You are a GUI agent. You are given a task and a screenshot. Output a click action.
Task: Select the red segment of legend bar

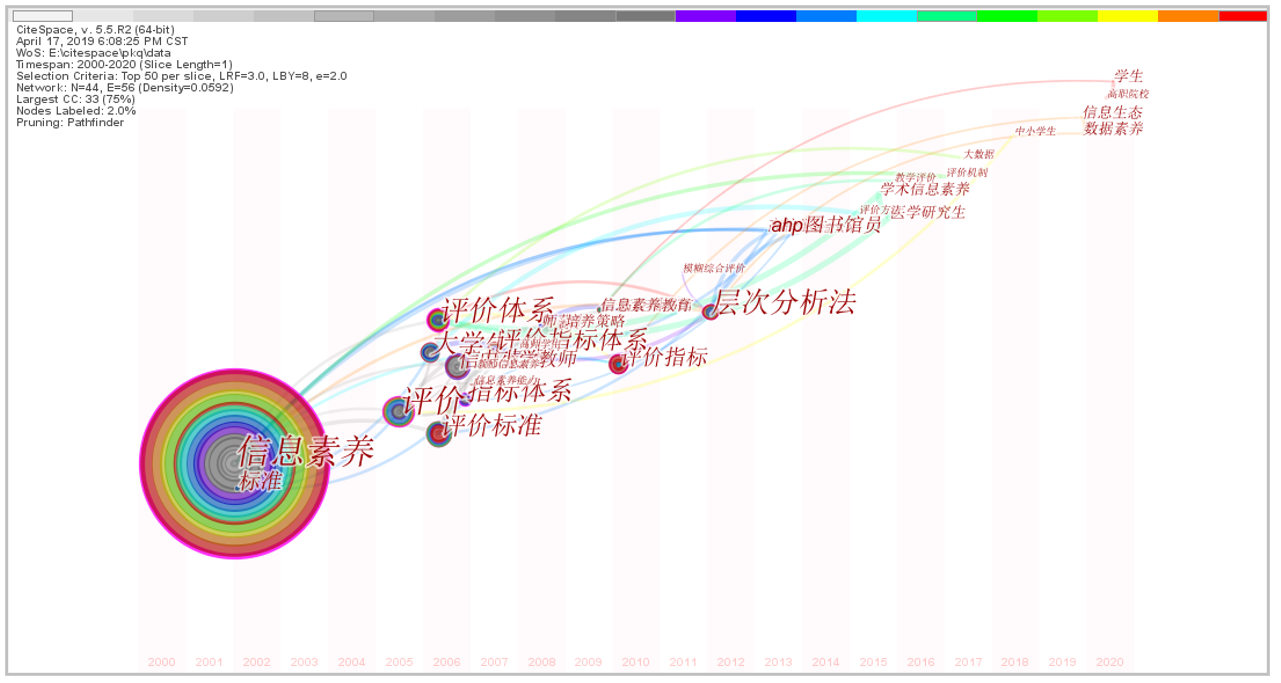[x=1243, y=16]
